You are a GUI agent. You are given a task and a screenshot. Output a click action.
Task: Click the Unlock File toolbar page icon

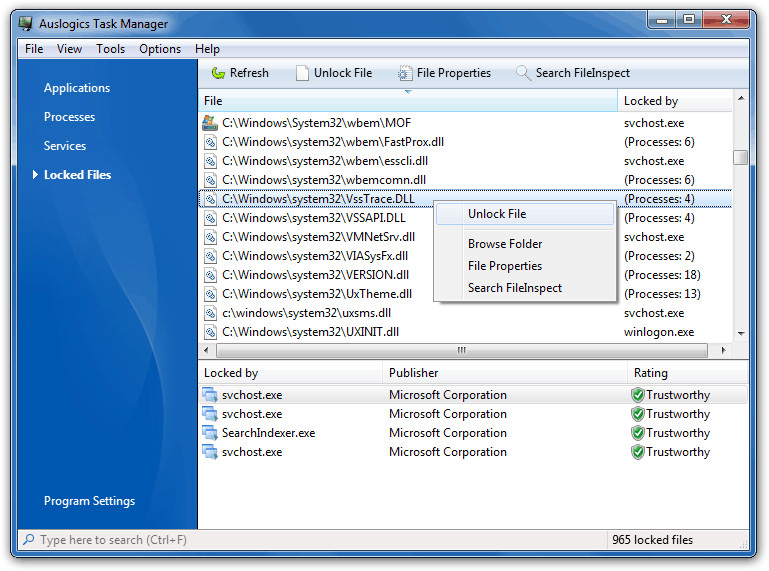tap(302, 73)
